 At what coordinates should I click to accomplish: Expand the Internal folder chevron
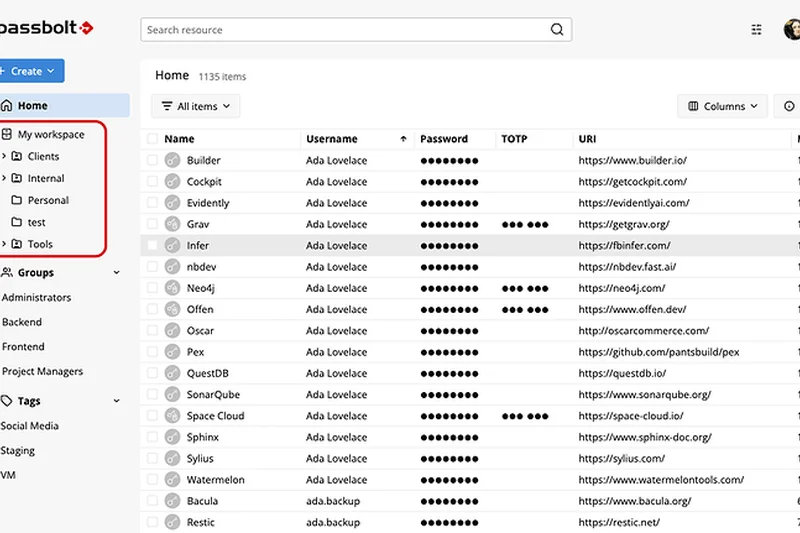[4, 178]
